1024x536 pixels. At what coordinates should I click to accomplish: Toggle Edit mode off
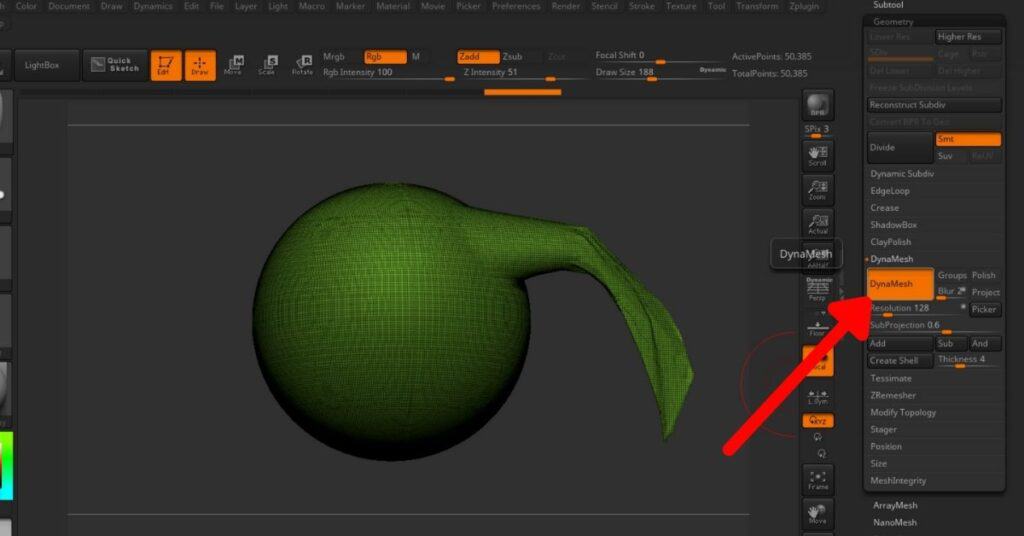(165, 66)
